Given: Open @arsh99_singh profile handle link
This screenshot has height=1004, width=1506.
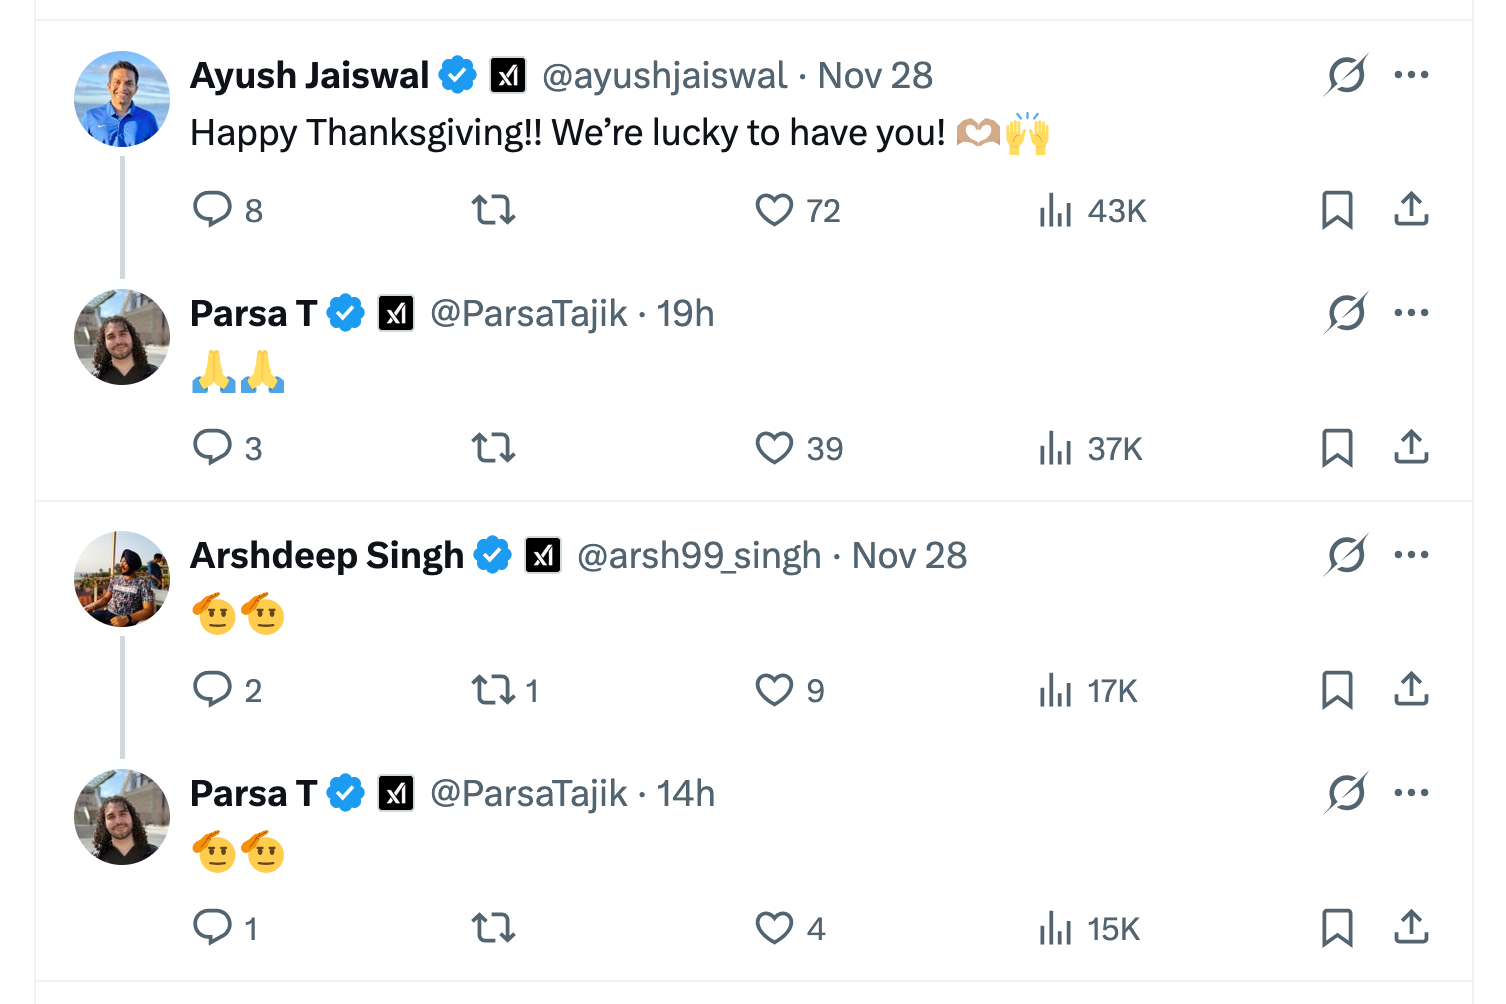Looking at the screenshot, I should 699,556.
